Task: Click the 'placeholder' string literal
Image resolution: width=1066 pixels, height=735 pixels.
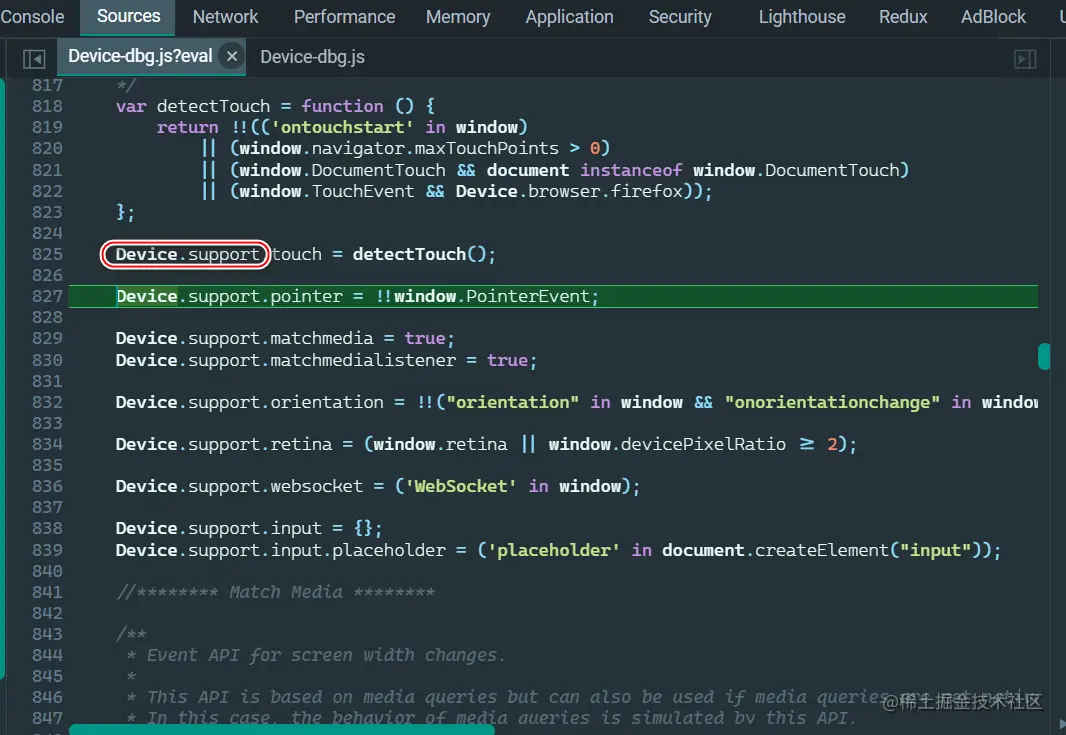Action: pyautogui.click(x=553, y=550)
